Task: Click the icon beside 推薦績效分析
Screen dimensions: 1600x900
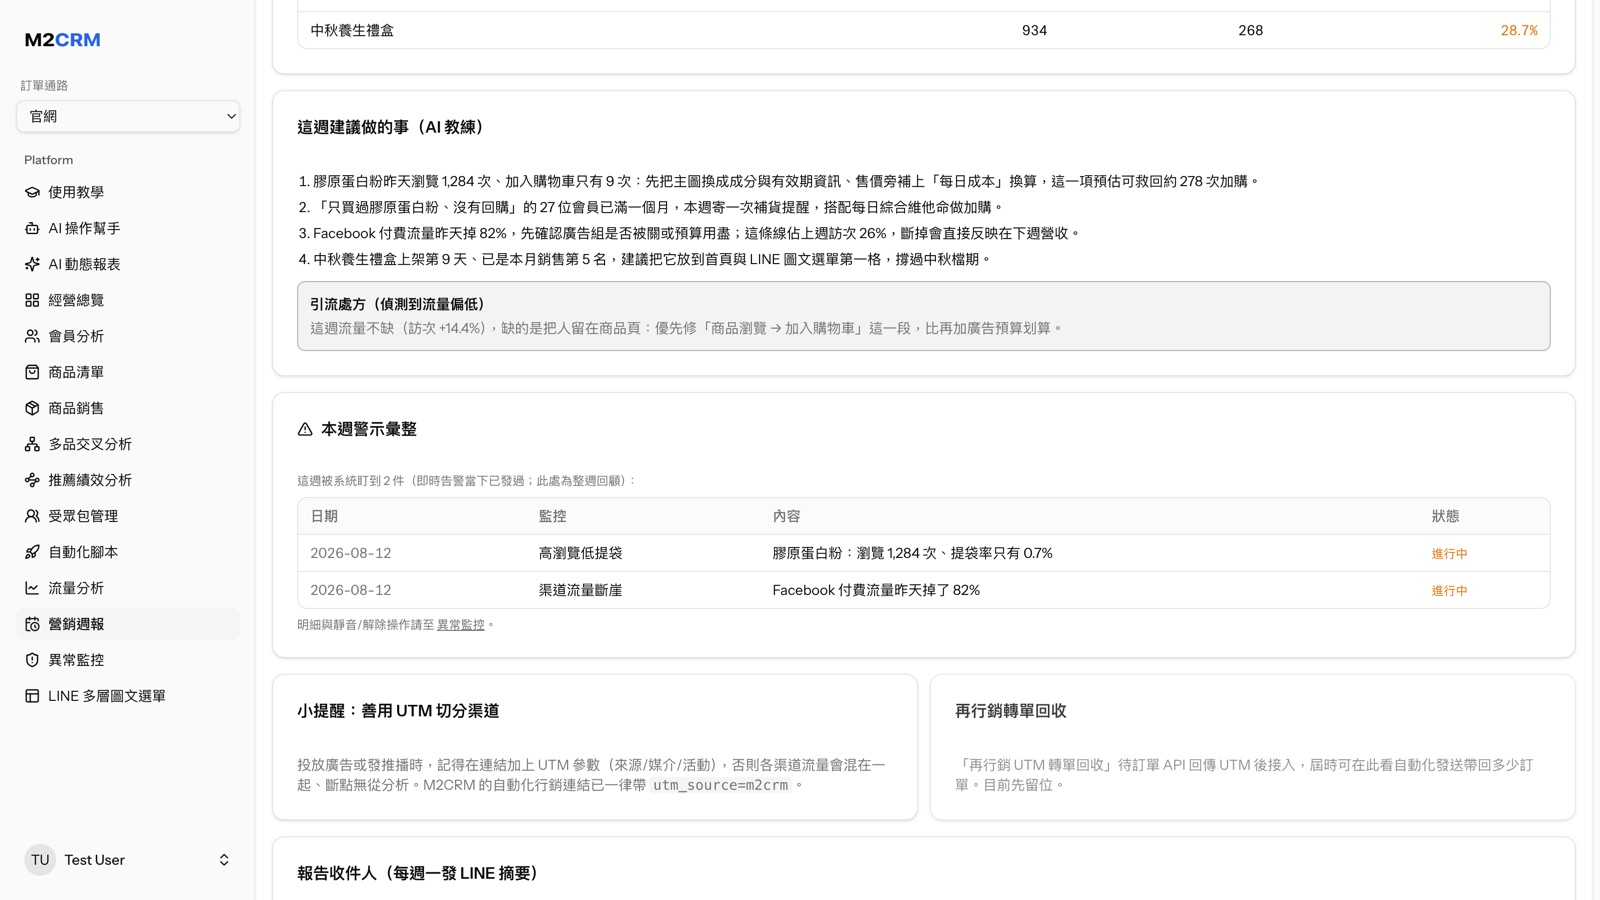Action: coord(32,480)
